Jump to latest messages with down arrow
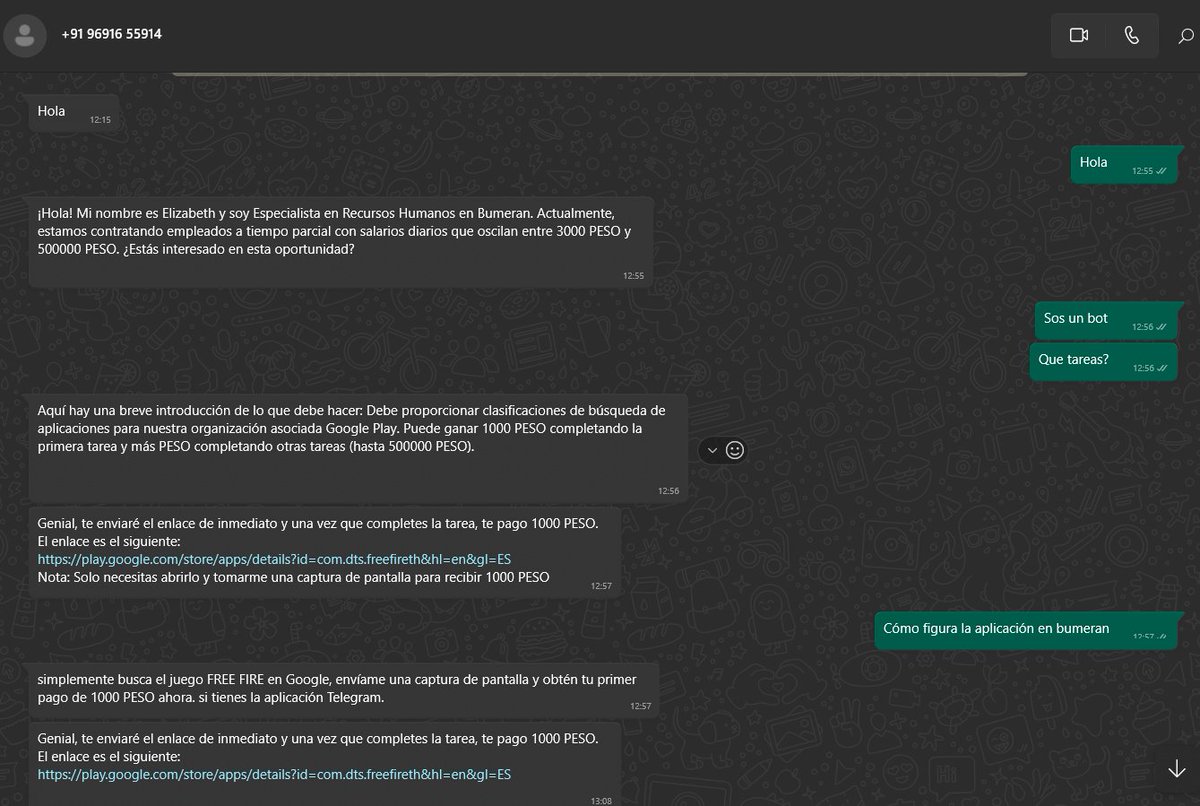 (1176, 768)
